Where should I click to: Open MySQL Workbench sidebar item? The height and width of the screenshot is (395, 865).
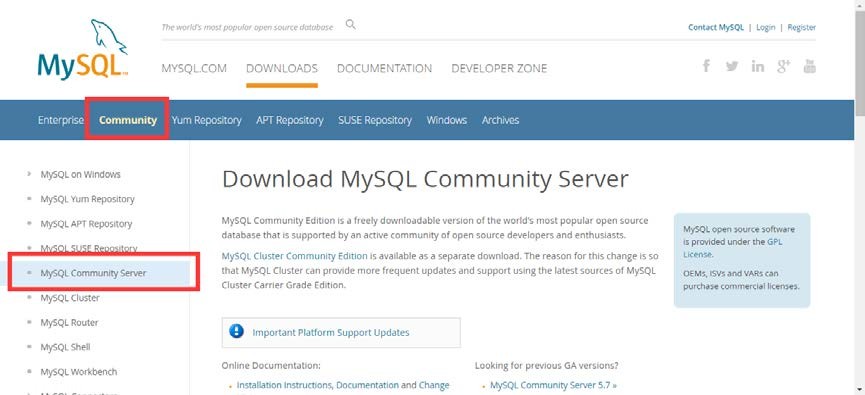79,372
